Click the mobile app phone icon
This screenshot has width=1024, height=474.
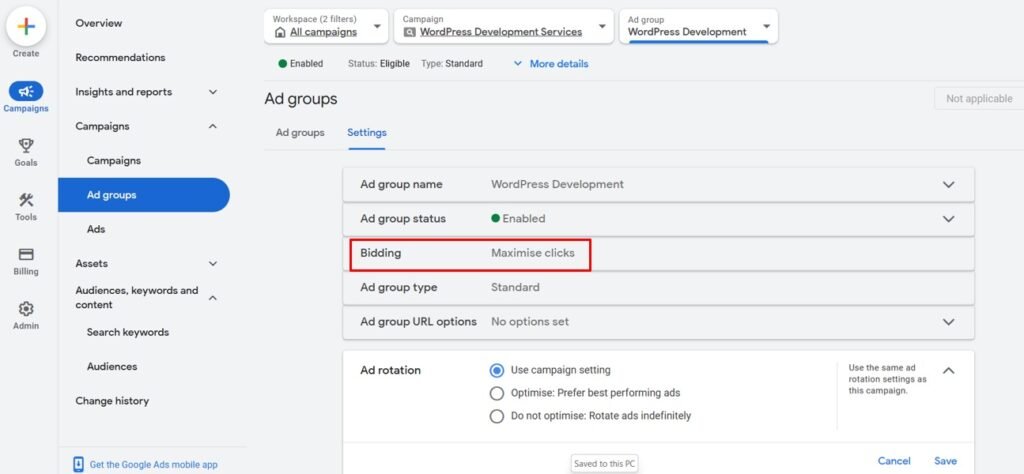(78, 464)
